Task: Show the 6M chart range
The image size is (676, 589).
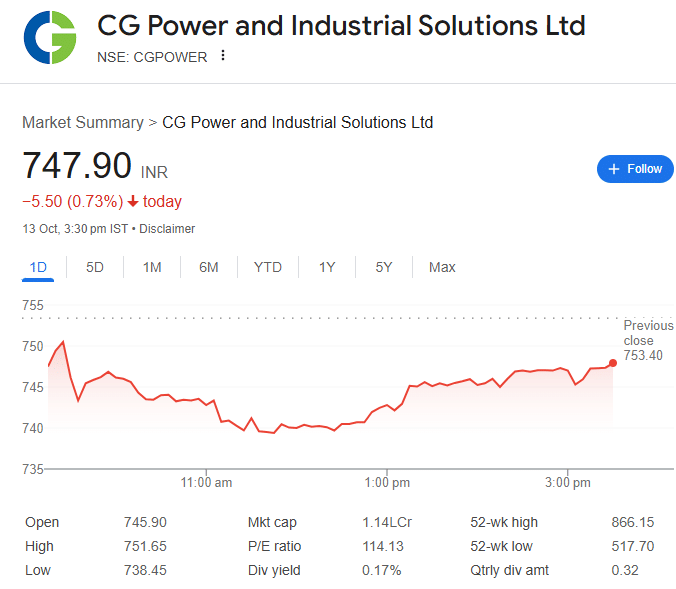Action: point(209,267)
